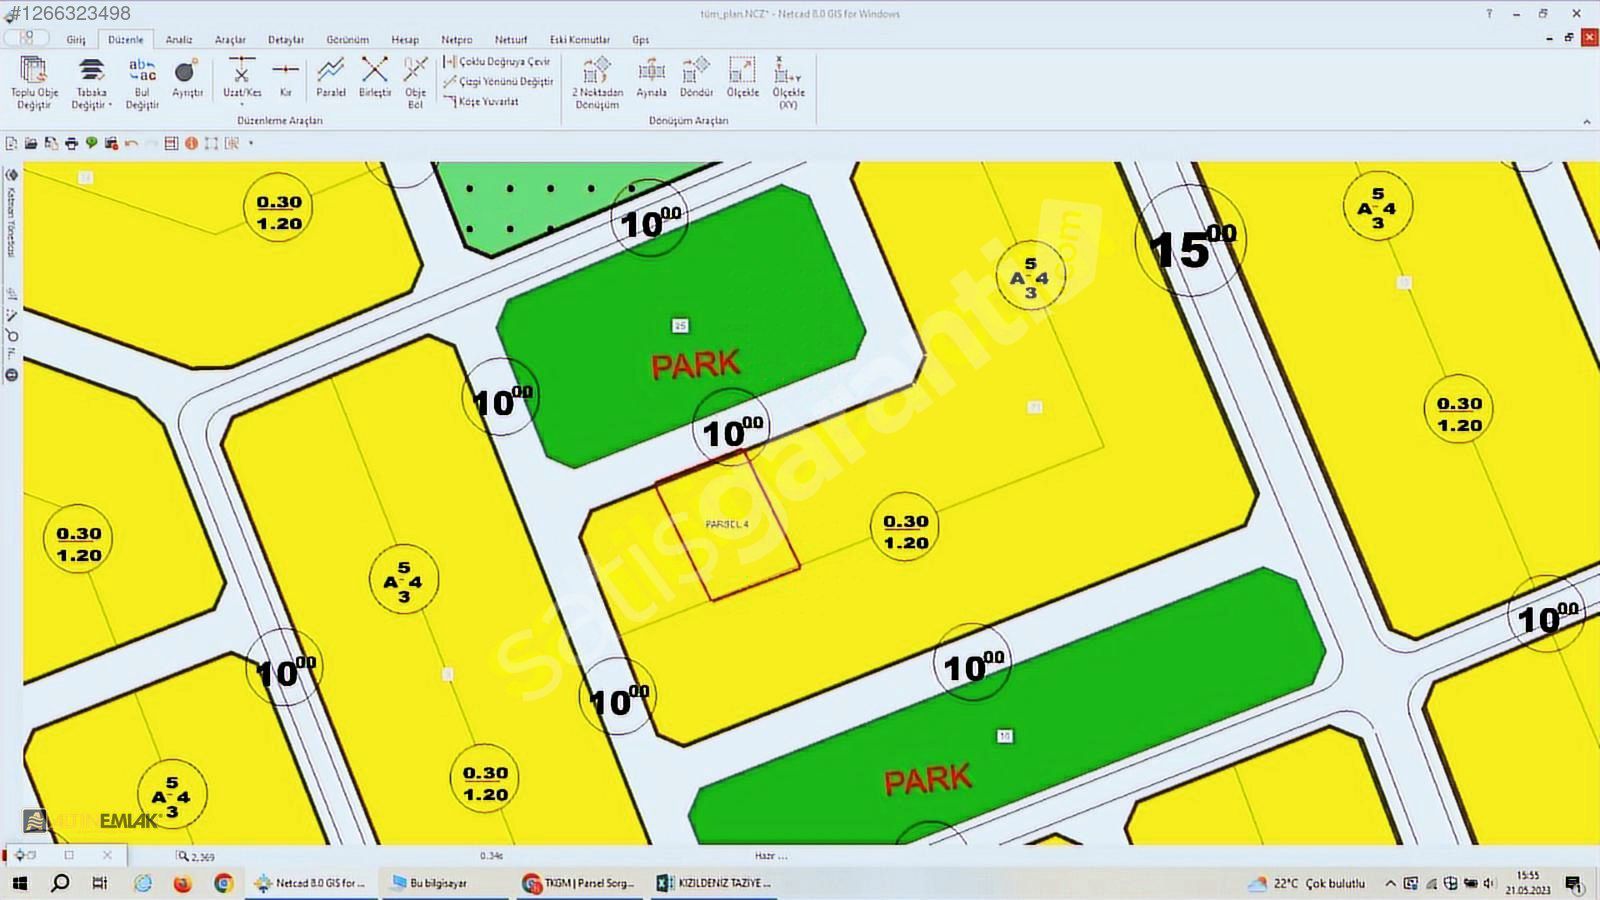Viewport: 1600px width, 900px height.
Task: Open the Görünüm ribbon tab
Action: [347, 40]
